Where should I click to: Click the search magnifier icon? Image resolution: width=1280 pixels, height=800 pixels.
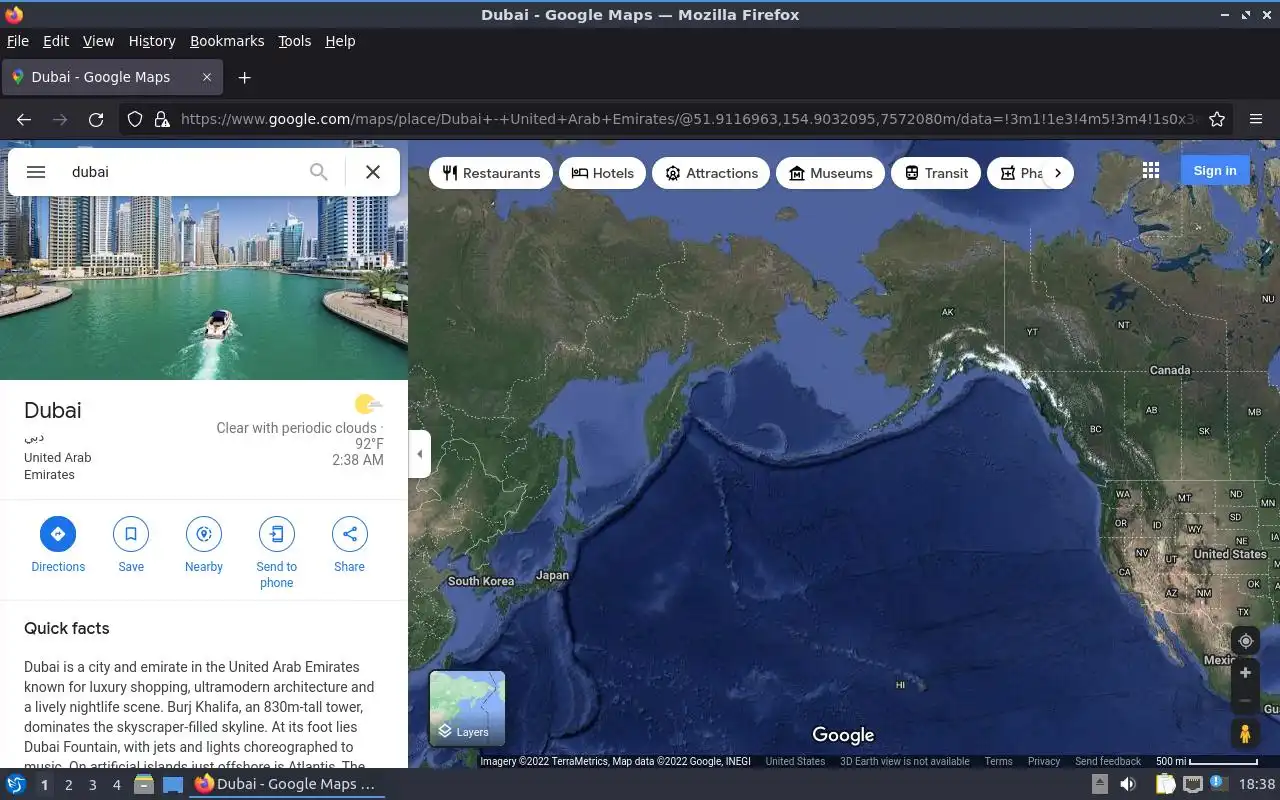click(318, 172)
